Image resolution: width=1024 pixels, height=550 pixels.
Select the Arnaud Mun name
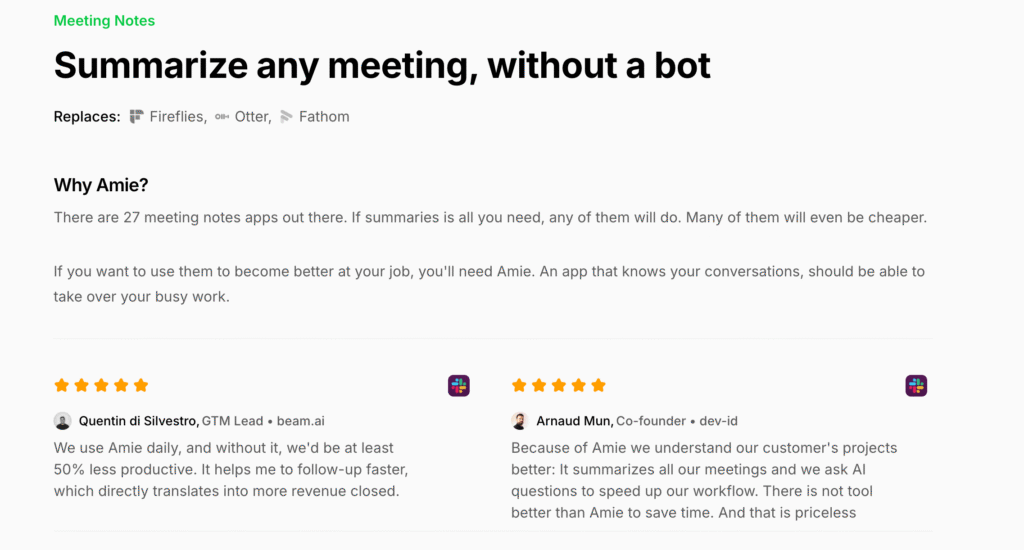coord(573,421)
